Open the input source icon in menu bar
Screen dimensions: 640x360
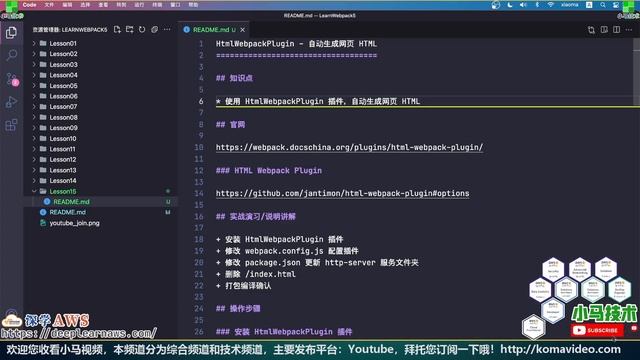[589, 5]
